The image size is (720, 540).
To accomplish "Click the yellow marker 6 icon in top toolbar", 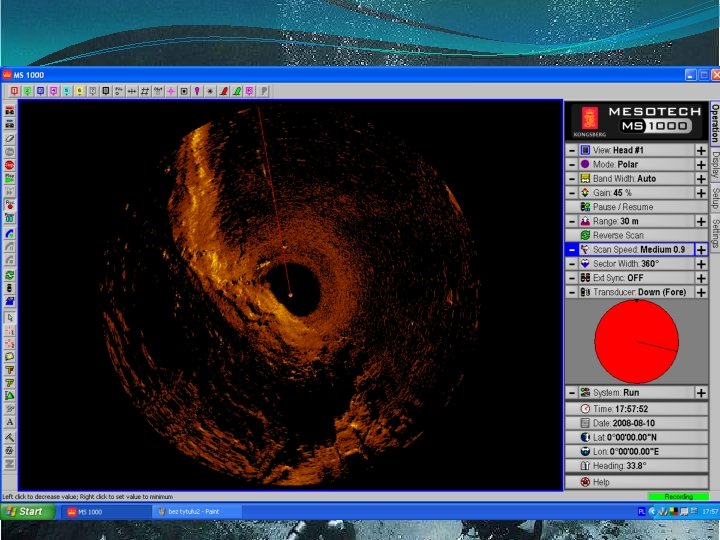I will tap(79, 91).
